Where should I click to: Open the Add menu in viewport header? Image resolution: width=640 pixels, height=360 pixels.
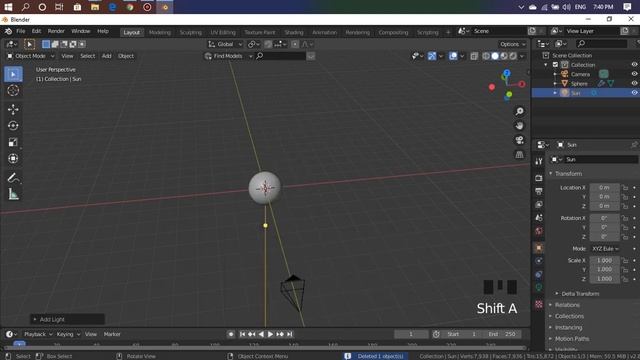pyautogui.click(x=107, y=56)
